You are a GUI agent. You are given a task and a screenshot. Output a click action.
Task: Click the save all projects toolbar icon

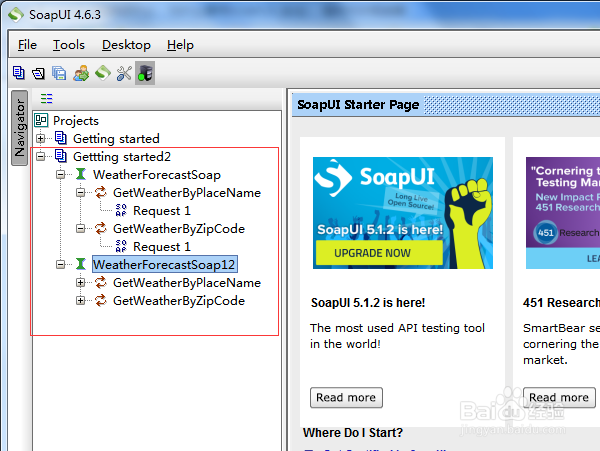point(59,73)
